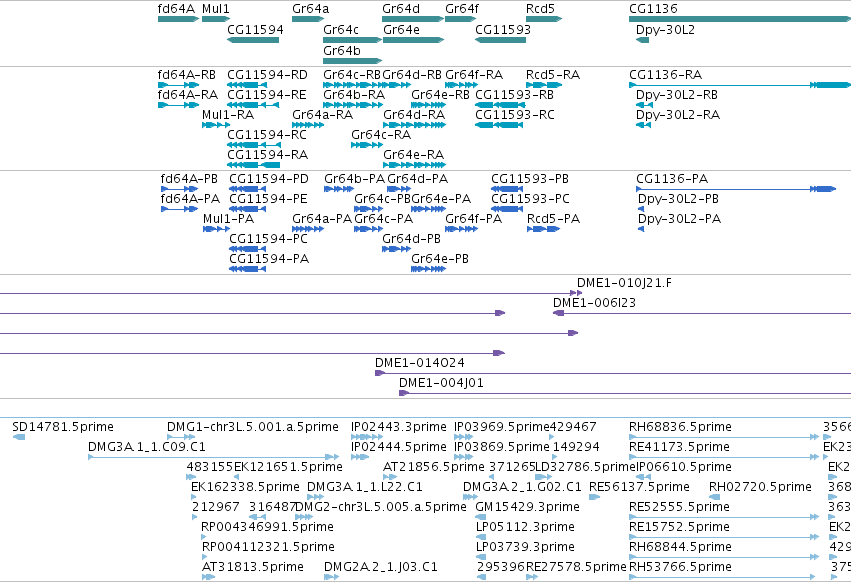Screen dimensions: 851x582
Task: Click transcript Gr64e-RA
Action: 414,165
